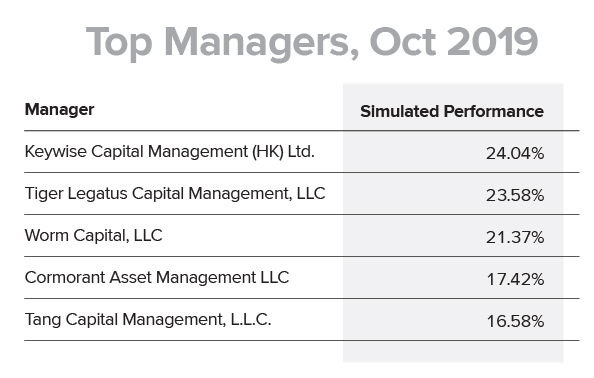The height and width of the screenshot is (378, 594).
Task: Choose Cormorant Asset Management LLC entry
Action: 157,278
